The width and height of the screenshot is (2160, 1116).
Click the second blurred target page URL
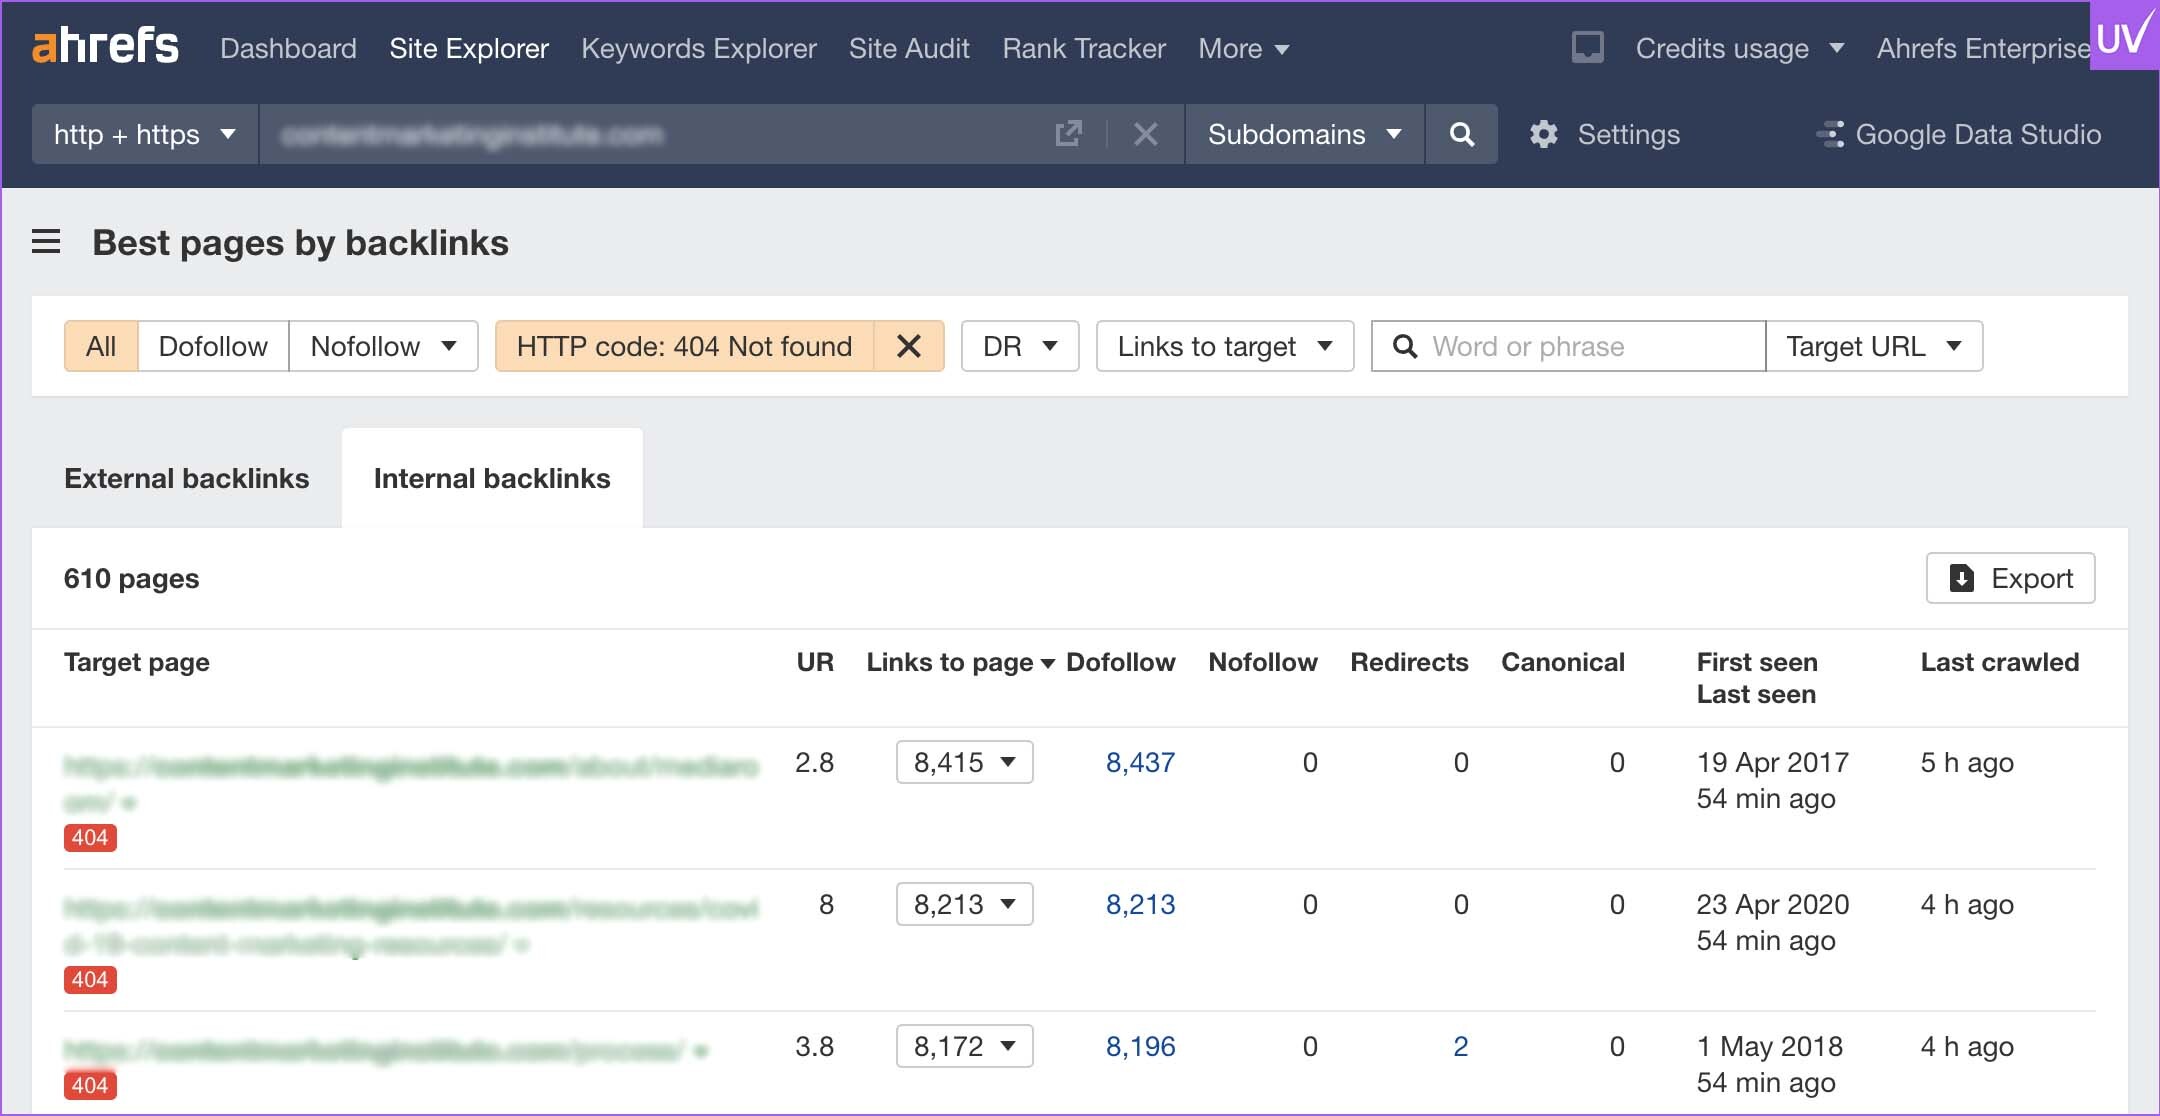pyautogui.click(x=411, y=925)
